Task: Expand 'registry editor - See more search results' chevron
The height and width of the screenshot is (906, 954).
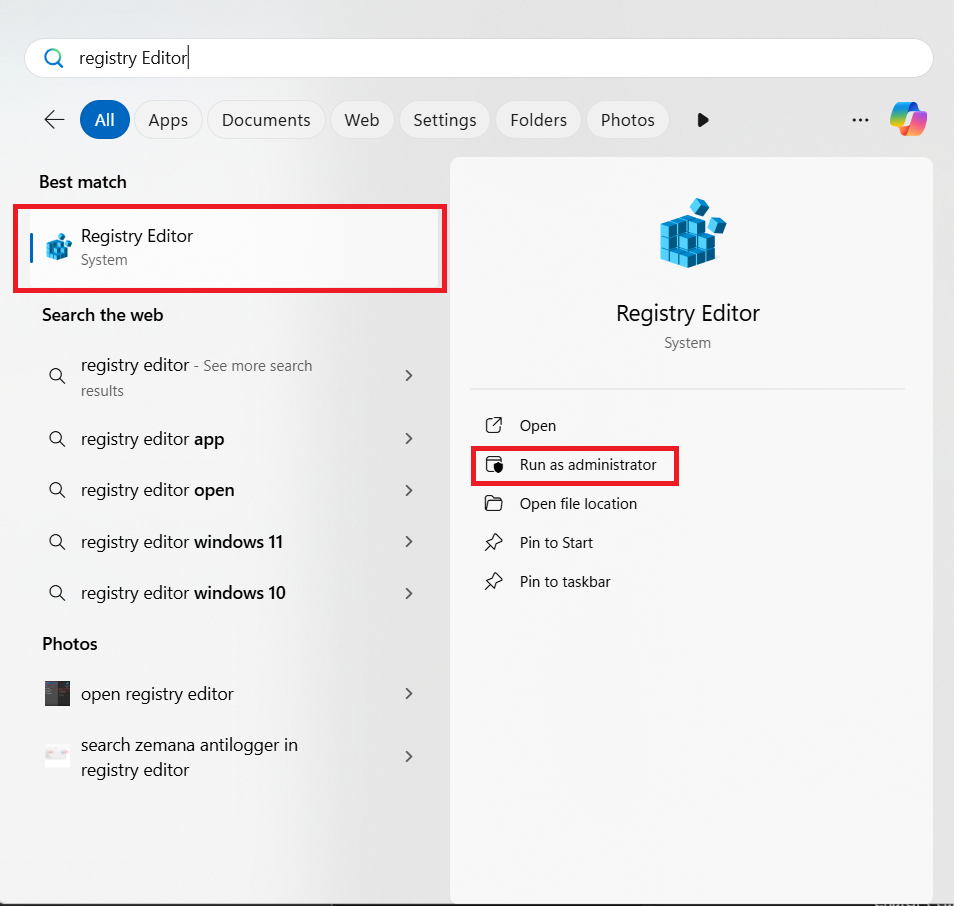Action: tap(409, 375)
